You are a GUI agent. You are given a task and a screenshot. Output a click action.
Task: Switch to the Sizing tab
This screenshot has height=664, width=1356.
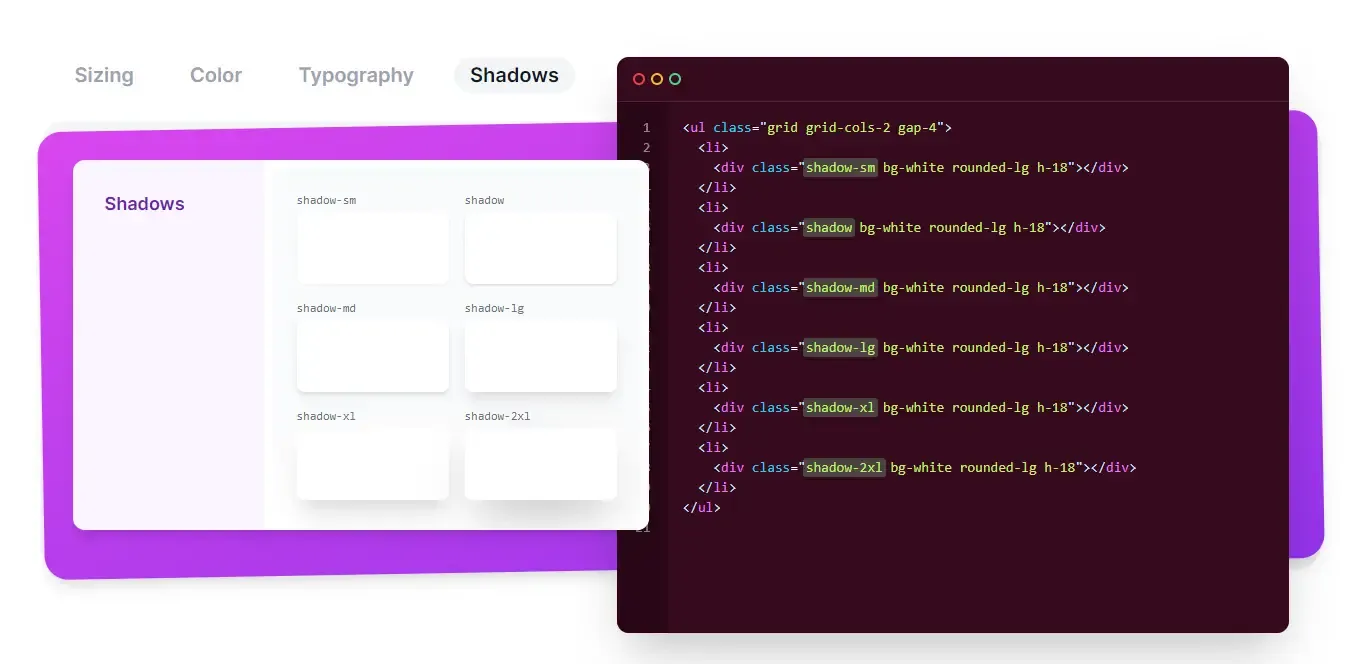[x=103, y=75]
